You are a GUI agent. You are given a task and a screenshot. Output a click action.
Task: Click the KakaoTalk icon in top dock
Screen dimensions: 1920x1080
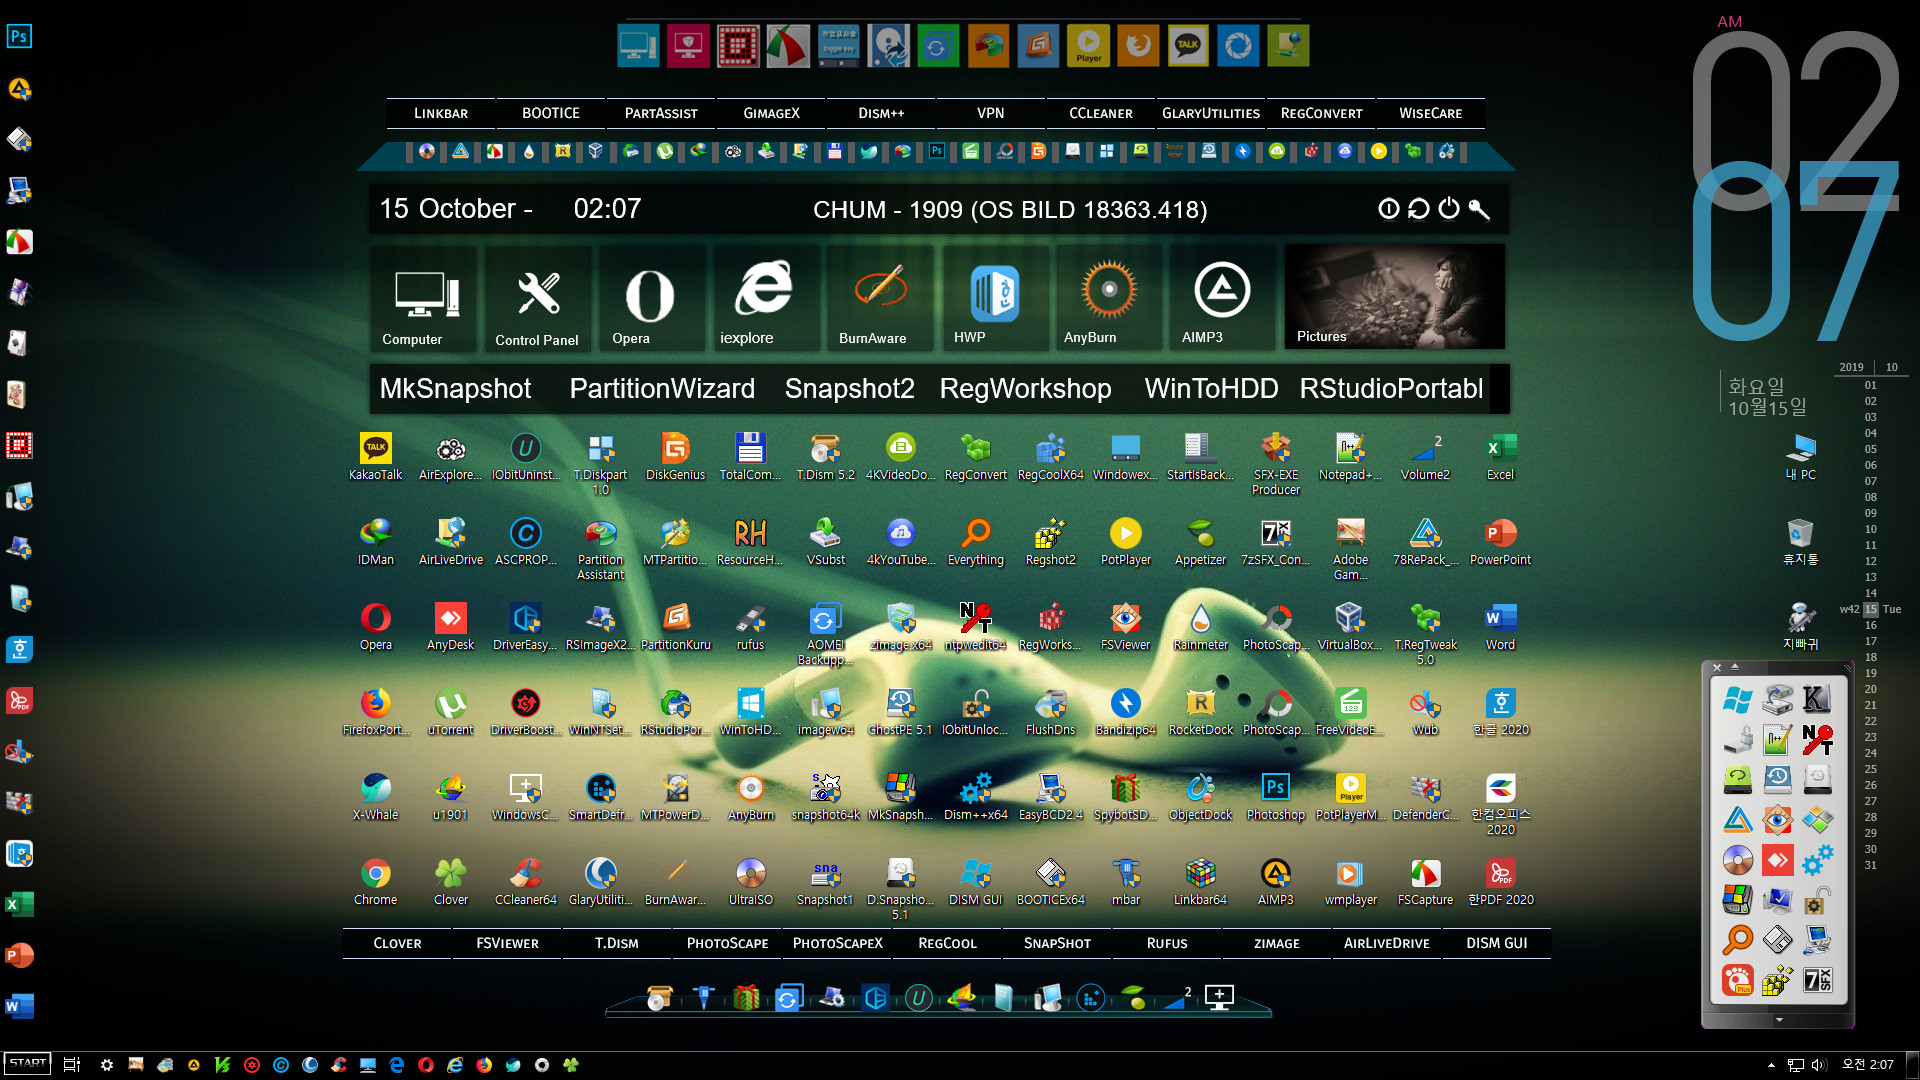1188,45
